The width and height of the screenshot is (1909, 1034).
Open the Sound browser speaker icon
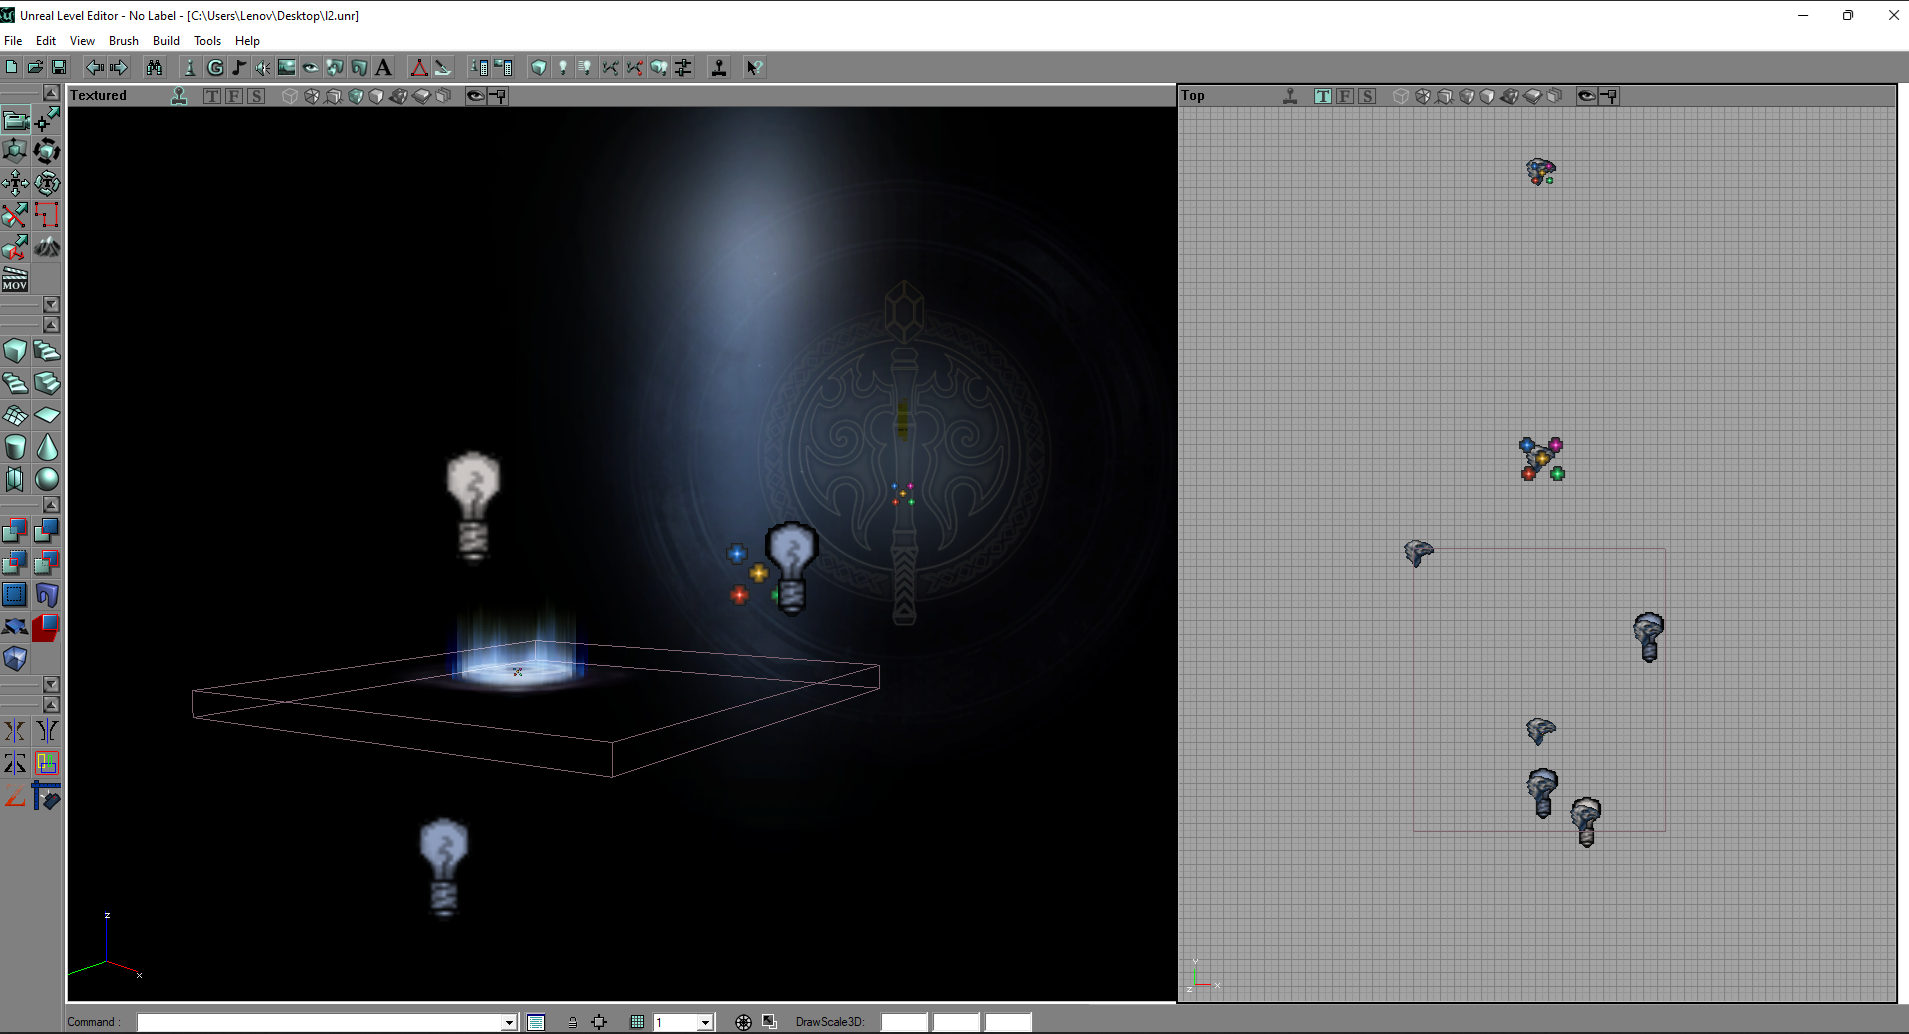click(x=263, y=67)
